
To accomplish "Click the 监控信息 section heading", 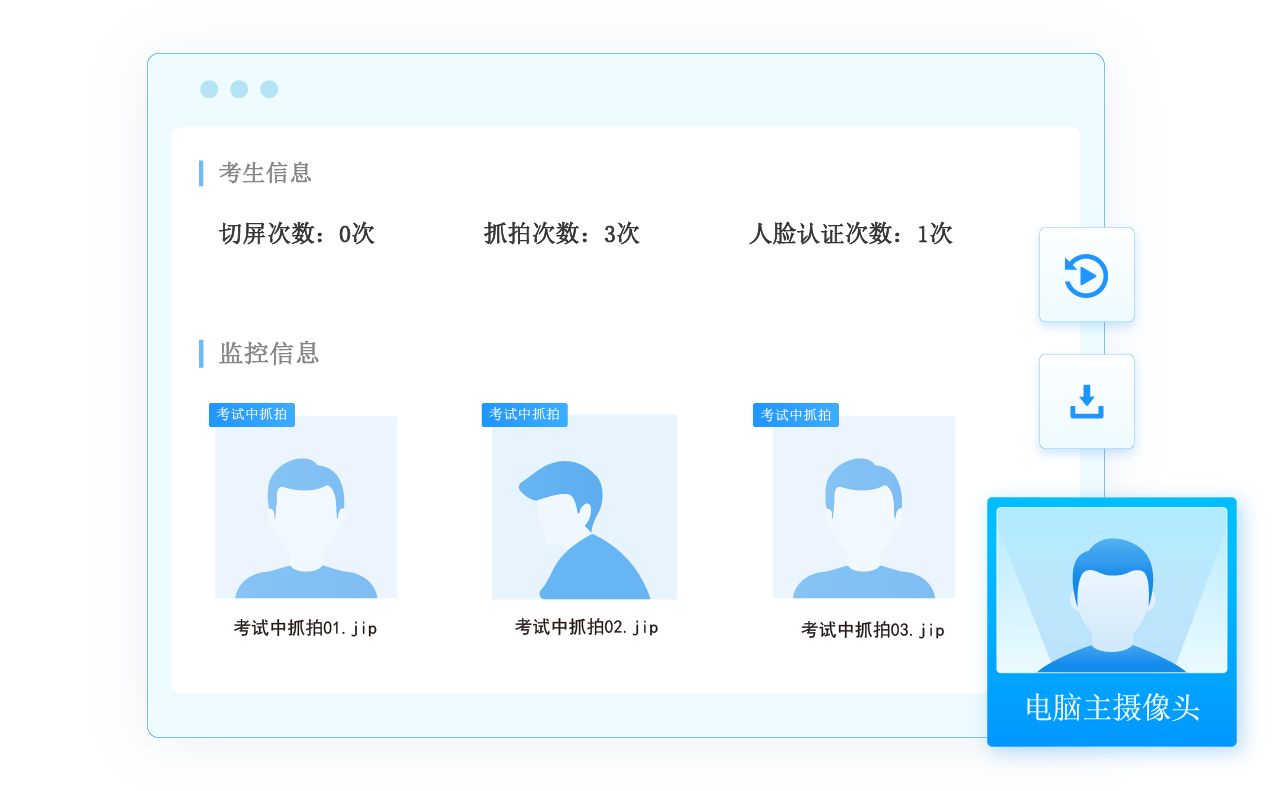I will [x=269, y=353].
